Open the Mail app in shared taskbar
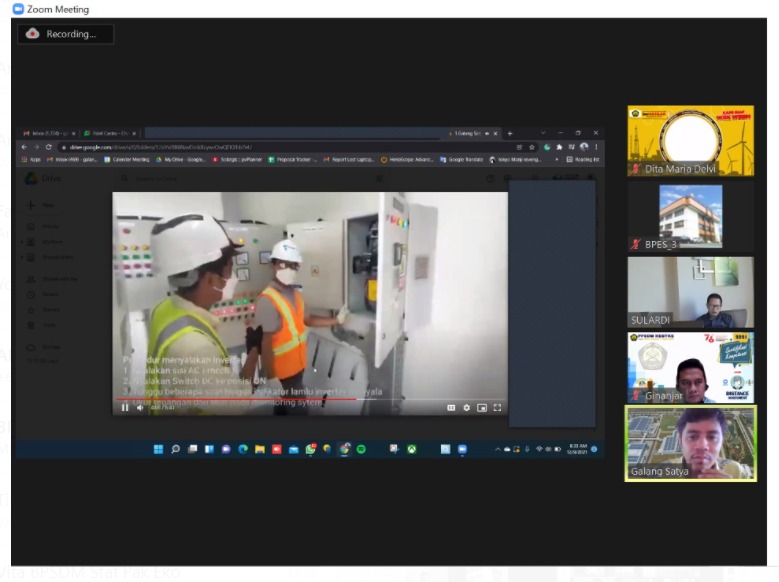 [294, 449]
